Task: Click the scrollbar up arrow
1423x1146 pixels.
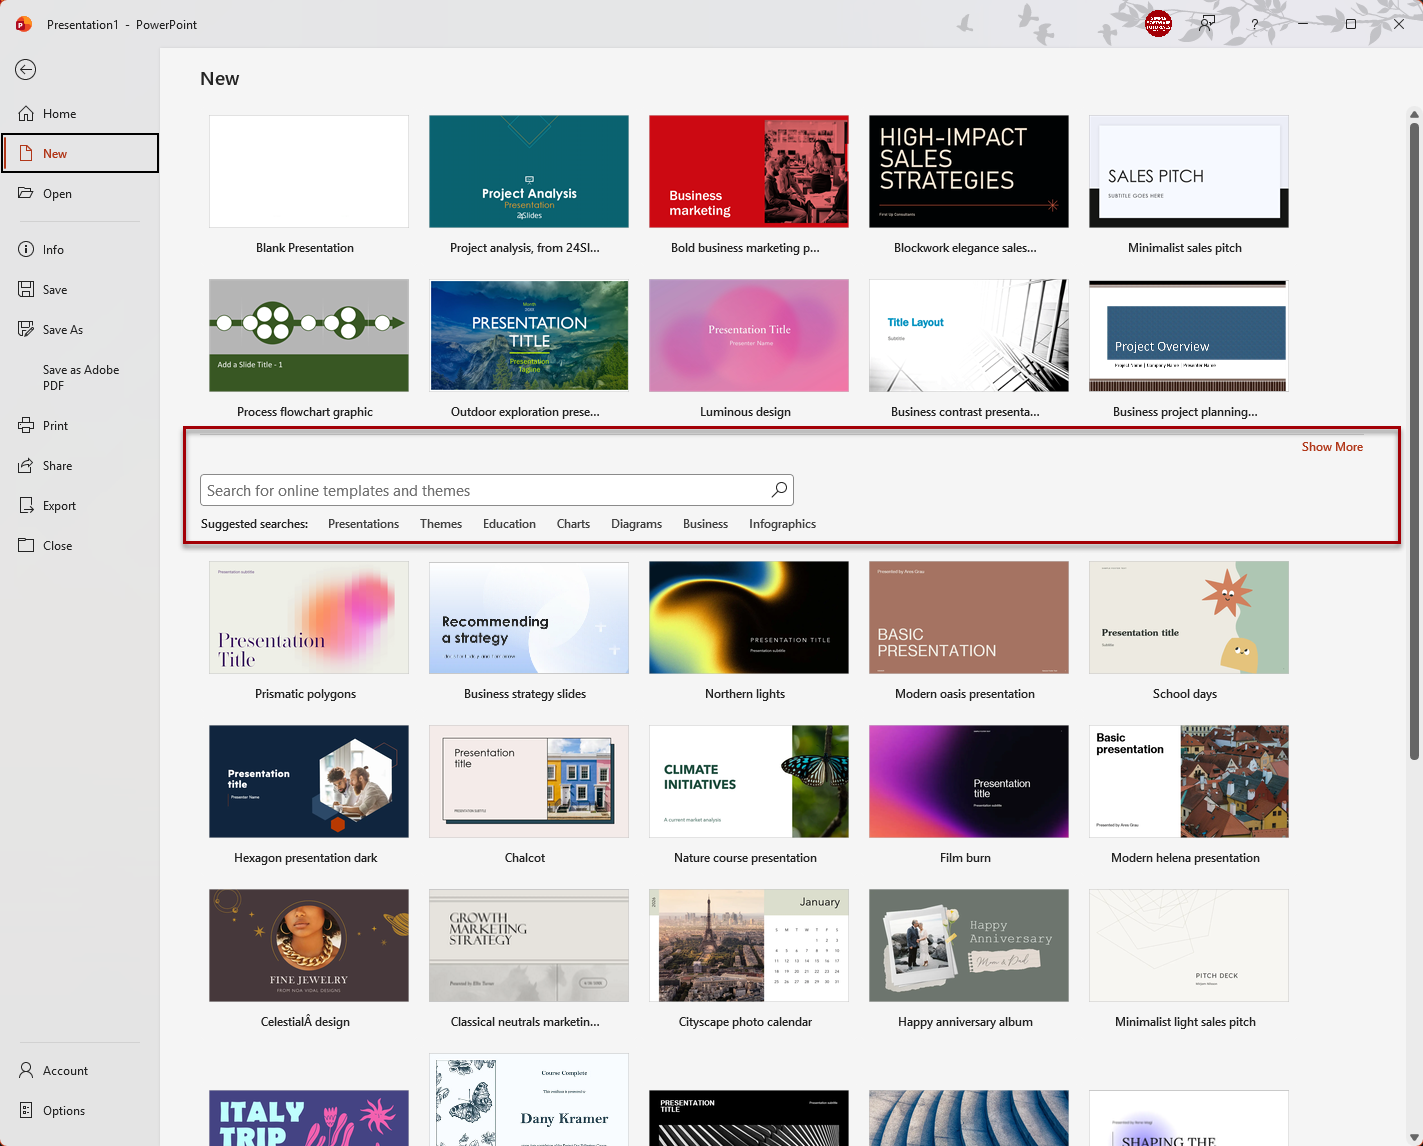Action: (1414, 114)
